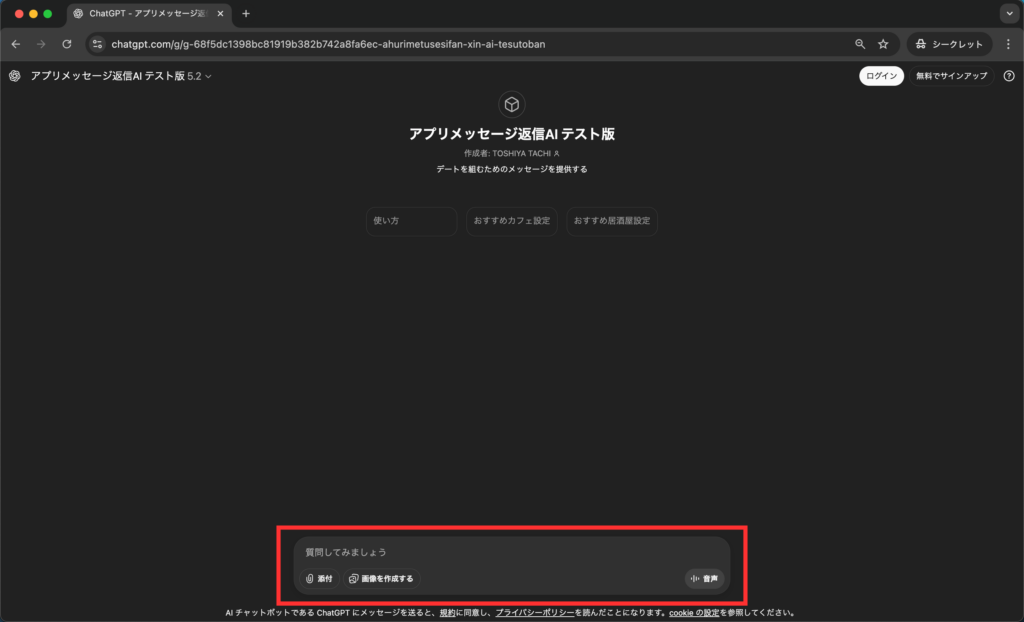The image size is (1024, 622).
Task: Choose the 使い方 suggestion prompt
Action: point(411,221)
